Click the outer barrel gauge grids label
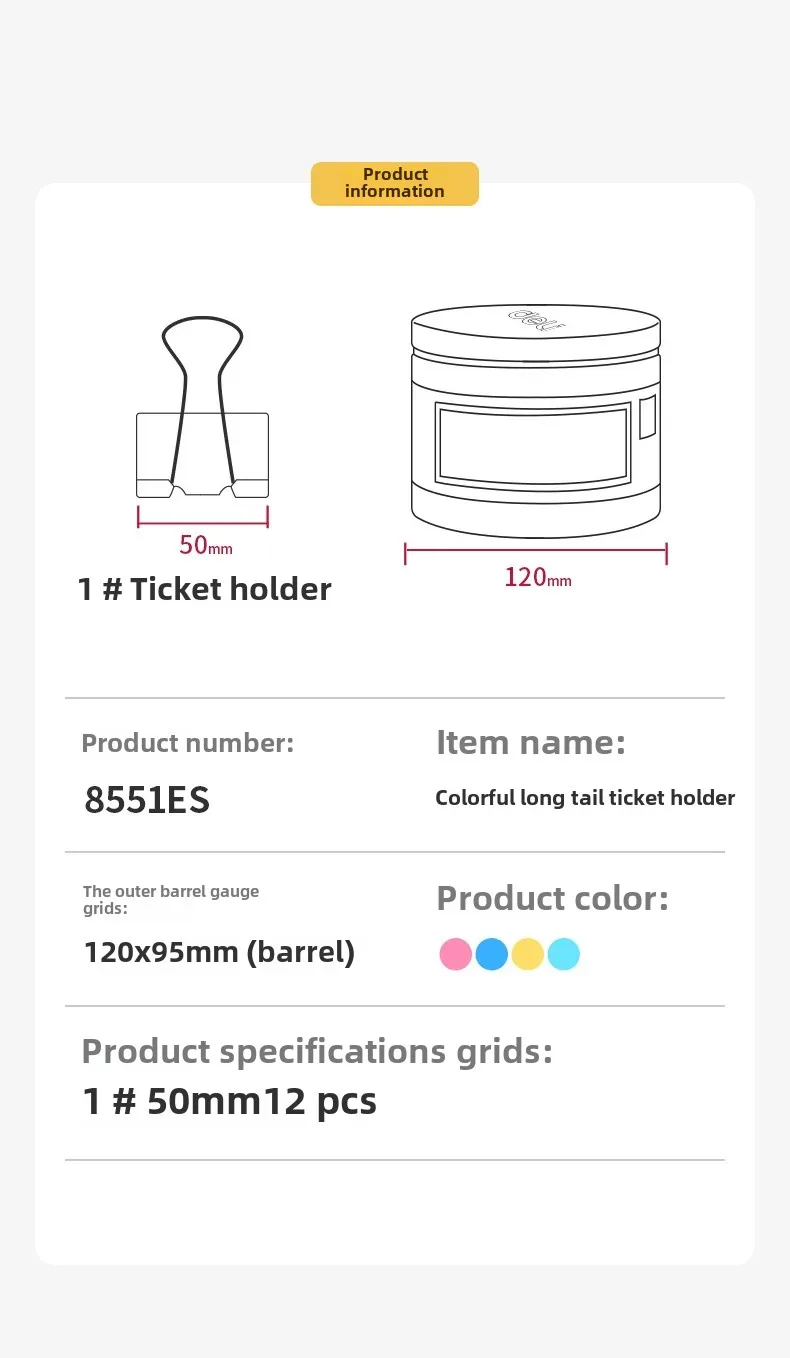 [171, 900]
